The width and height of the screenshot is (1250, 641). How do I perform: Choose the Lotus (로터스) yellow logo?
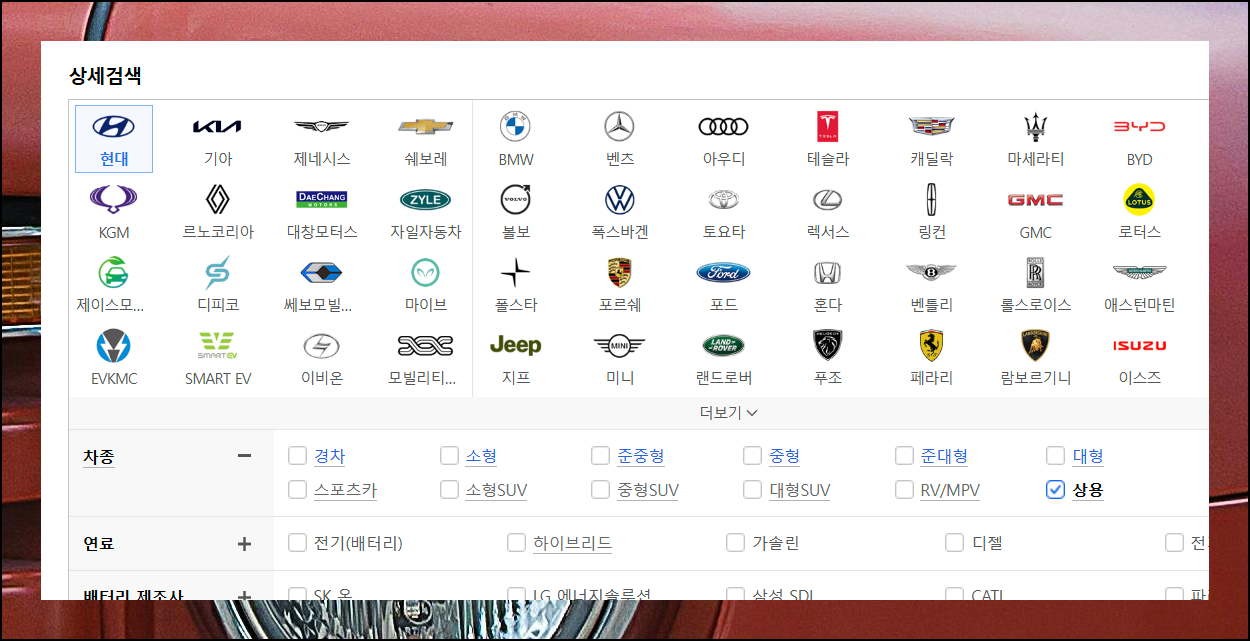[x=1139, y=199]
